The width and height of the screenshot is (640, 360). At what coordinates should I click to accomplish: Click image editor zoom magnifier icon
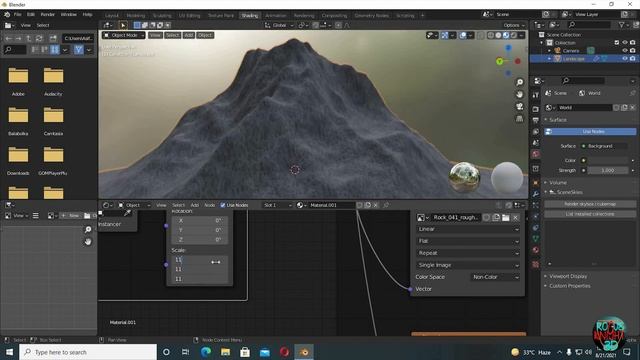click(88, 230)
